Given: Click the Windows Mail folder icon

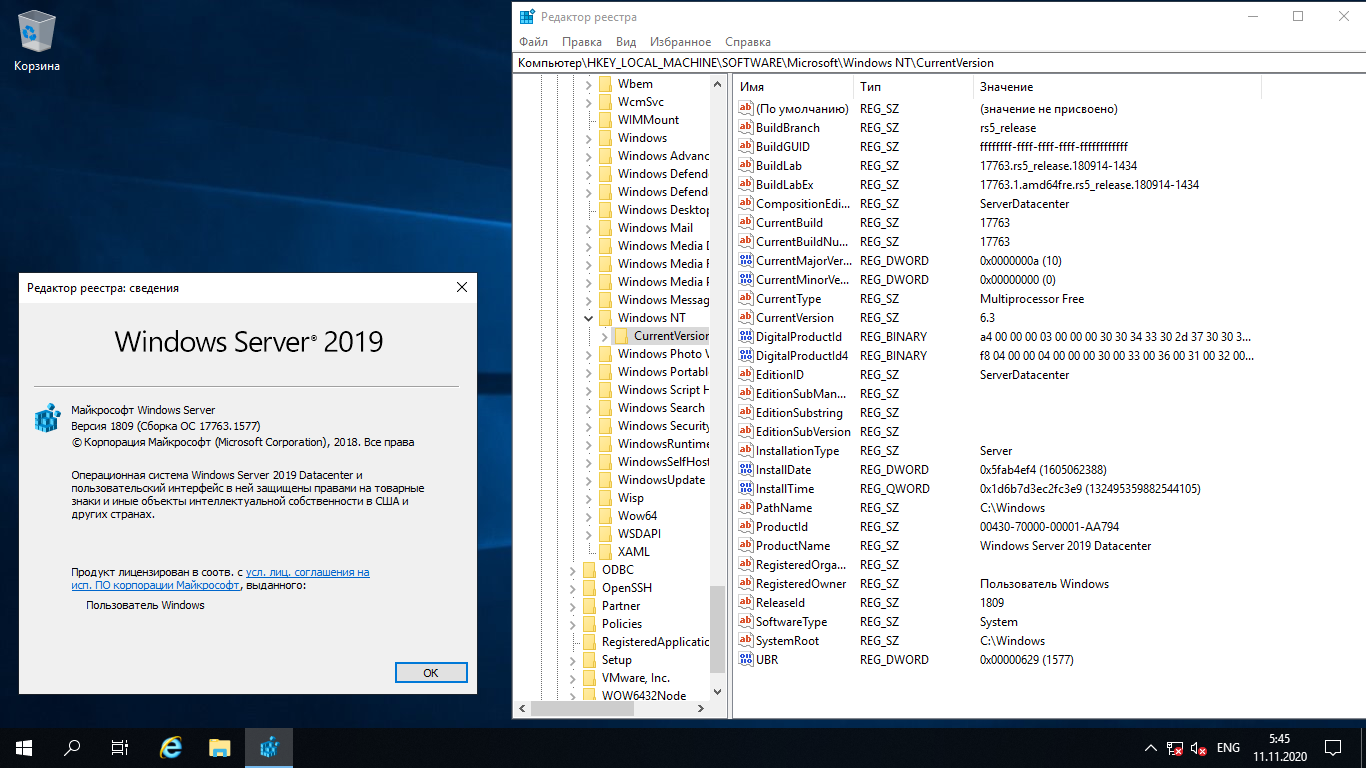Looking at the screenshot, I should pyautogui.click(x=605, y=228).
